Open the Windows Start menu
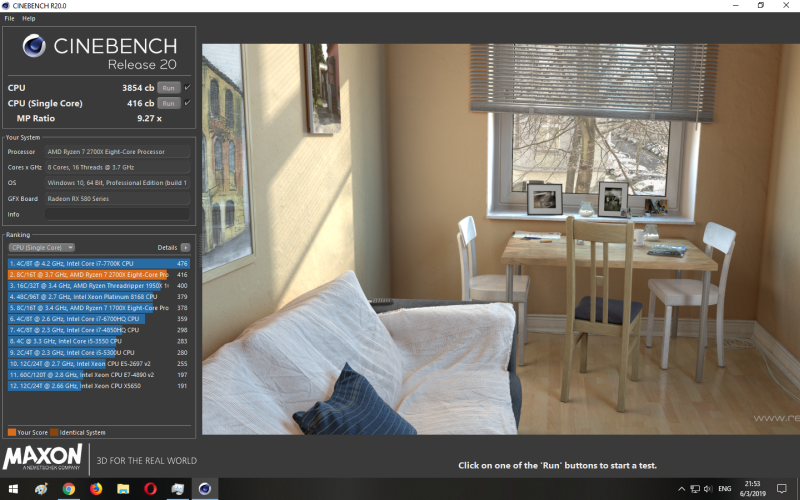The width and height of the screenshot is (800, 500). pos(13,489)
